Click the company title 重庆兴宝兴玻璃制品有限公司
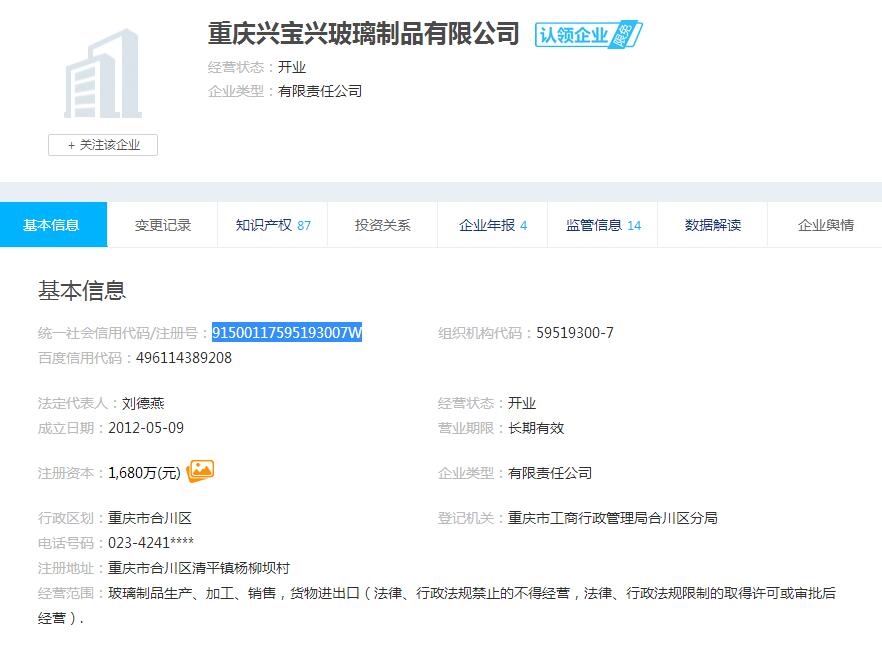882x651 pixels. point(363,34)
